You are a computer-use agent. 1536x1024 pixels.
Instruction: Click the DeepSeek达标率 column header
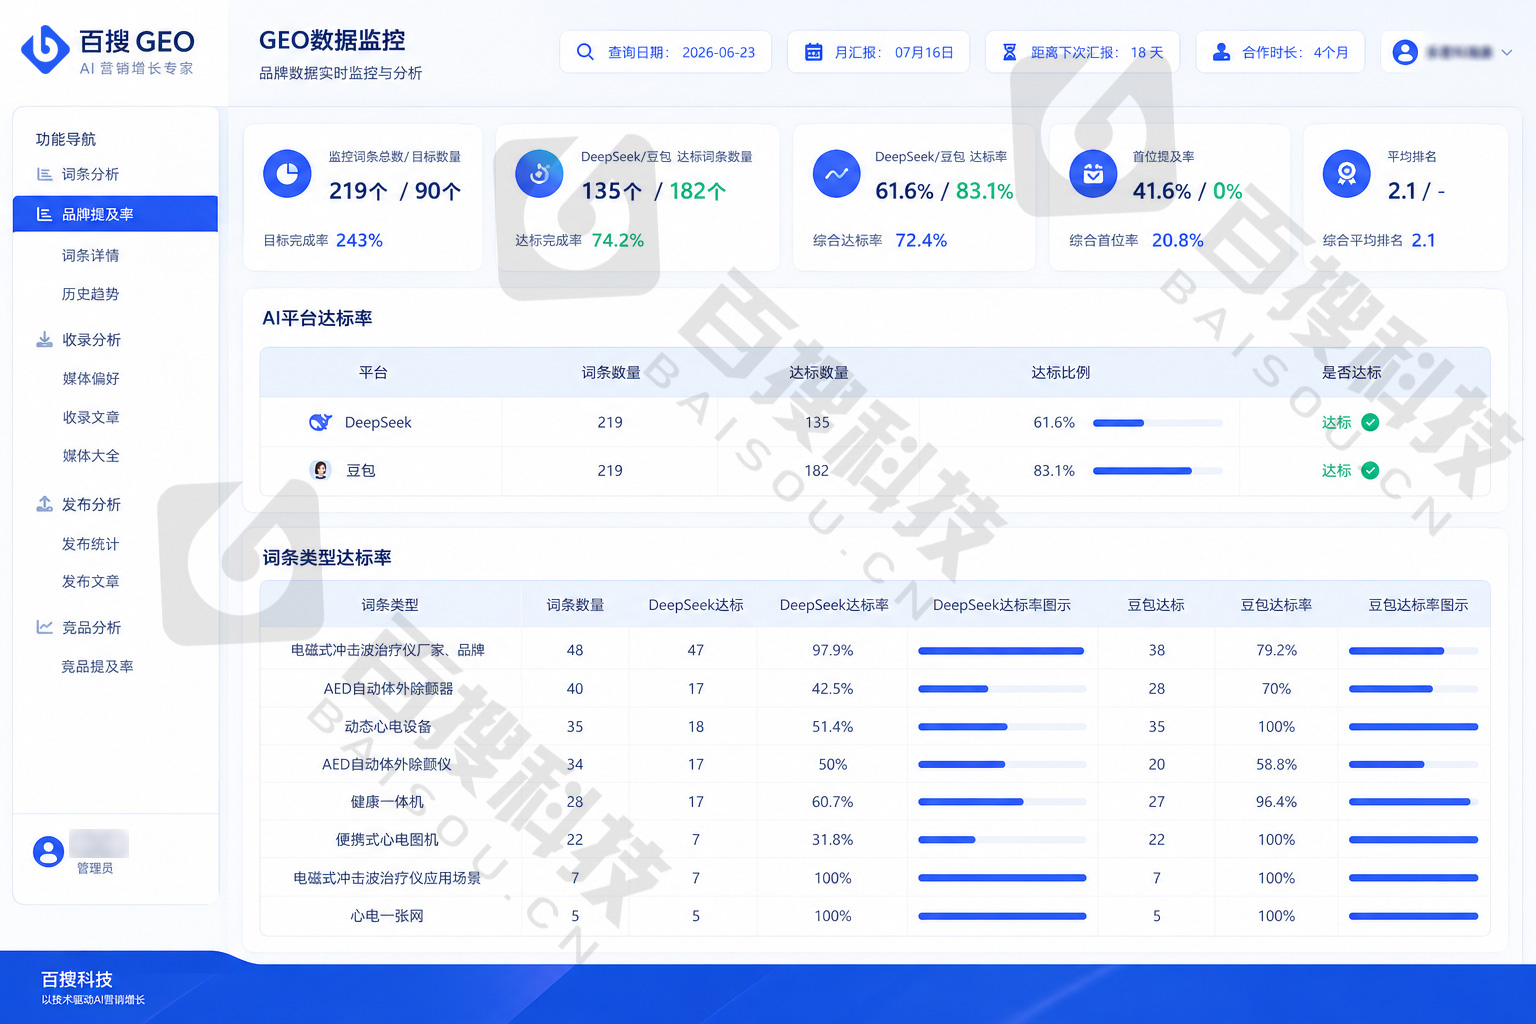[834, 605]
